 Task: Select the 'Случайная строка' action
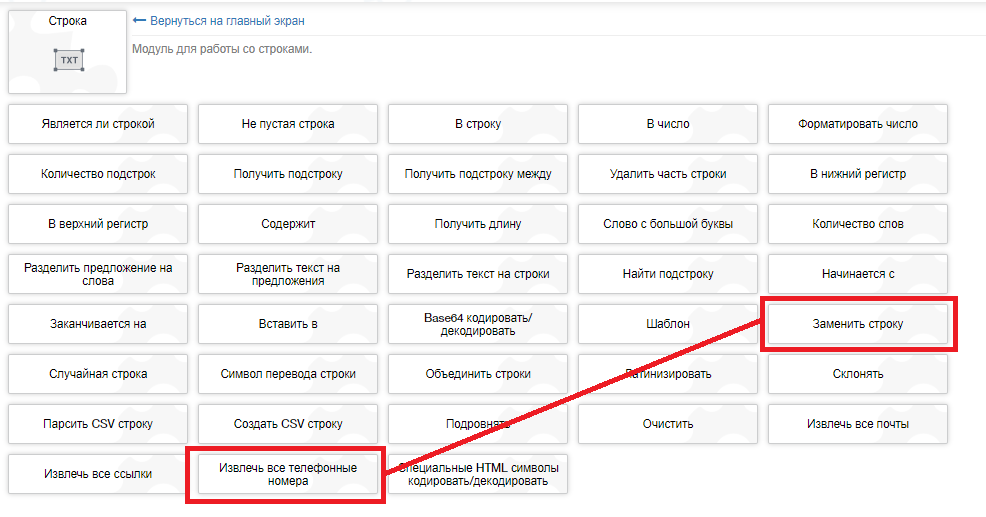(x=98, y=374)
